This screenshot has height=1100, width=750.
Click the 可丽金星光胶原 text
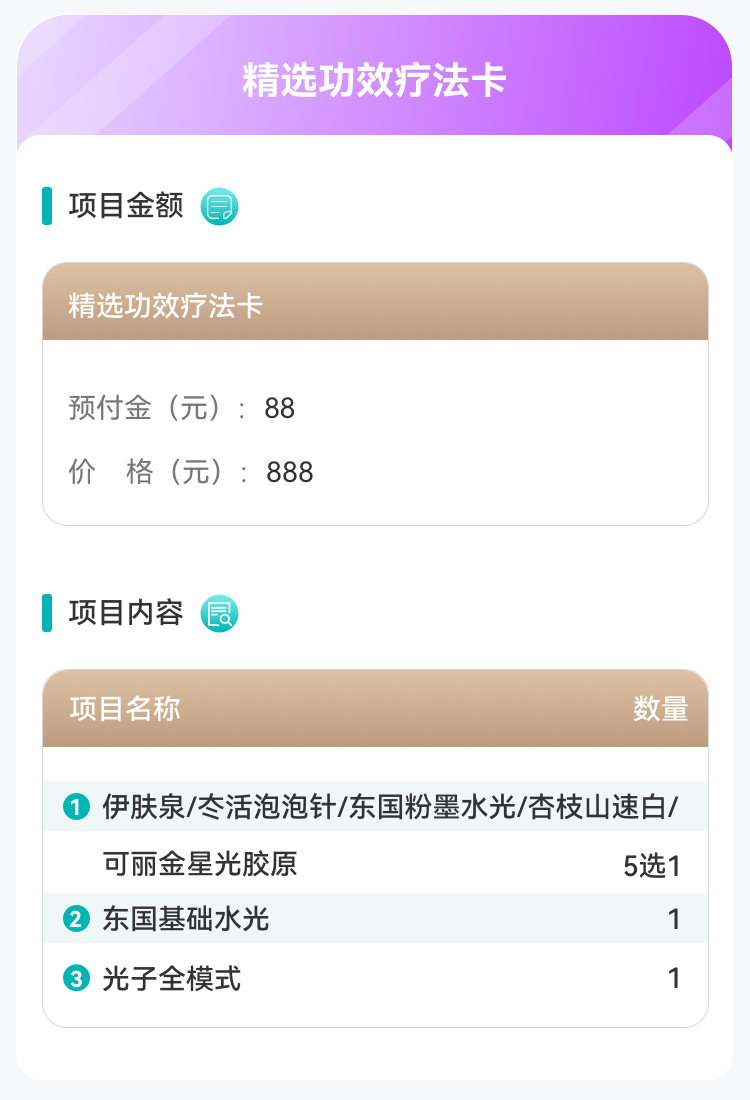click(200, 863)
